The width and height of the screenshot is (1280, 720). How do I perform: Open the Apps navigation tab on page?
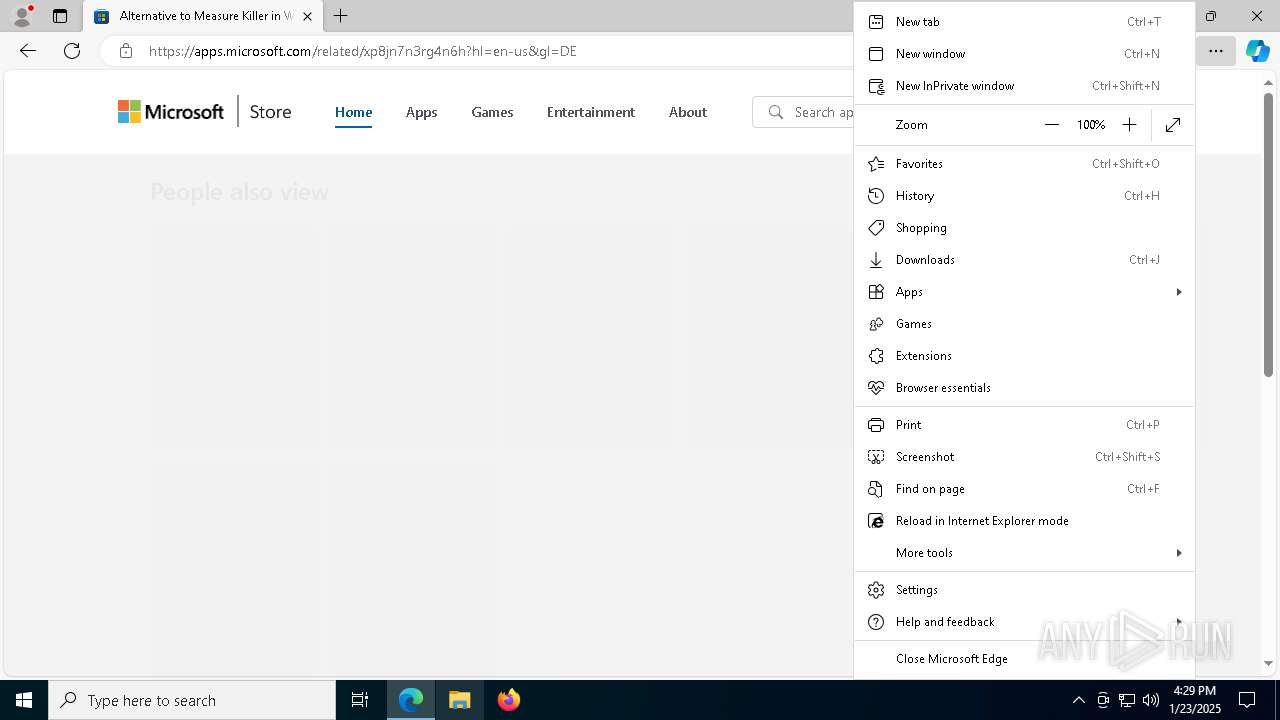pyautogui.click(x=421, y=112)
